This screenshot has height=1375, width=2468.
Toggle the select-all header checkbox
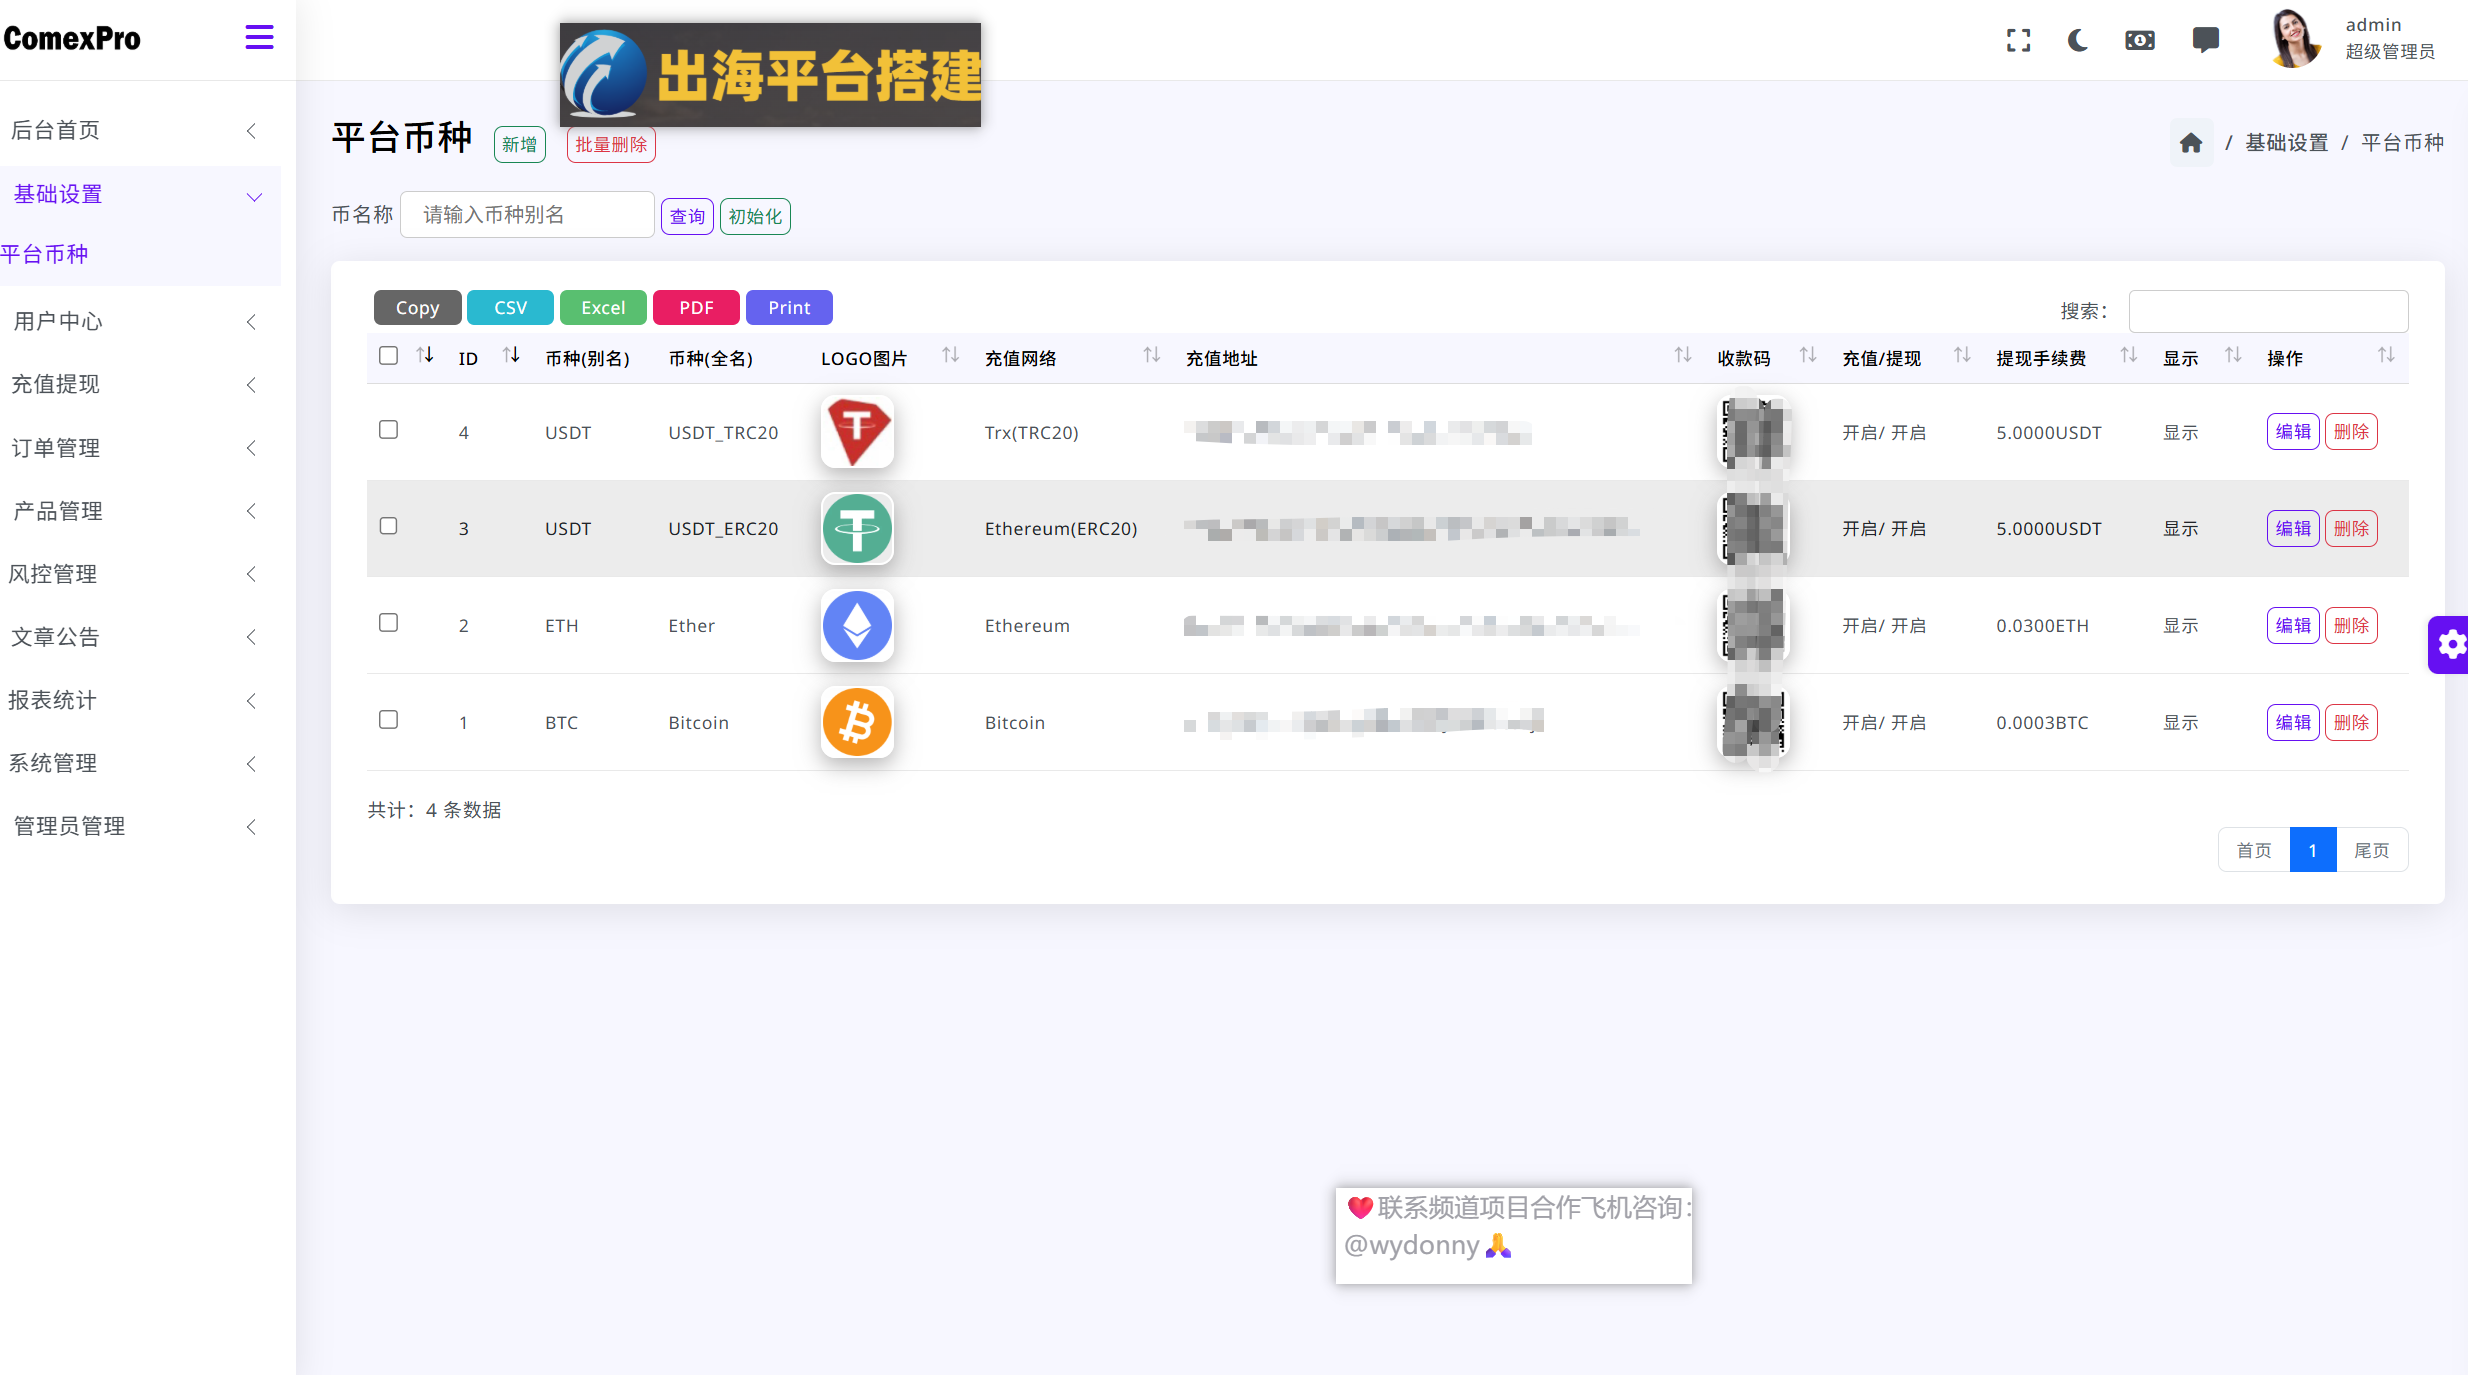tap(389, 356)
